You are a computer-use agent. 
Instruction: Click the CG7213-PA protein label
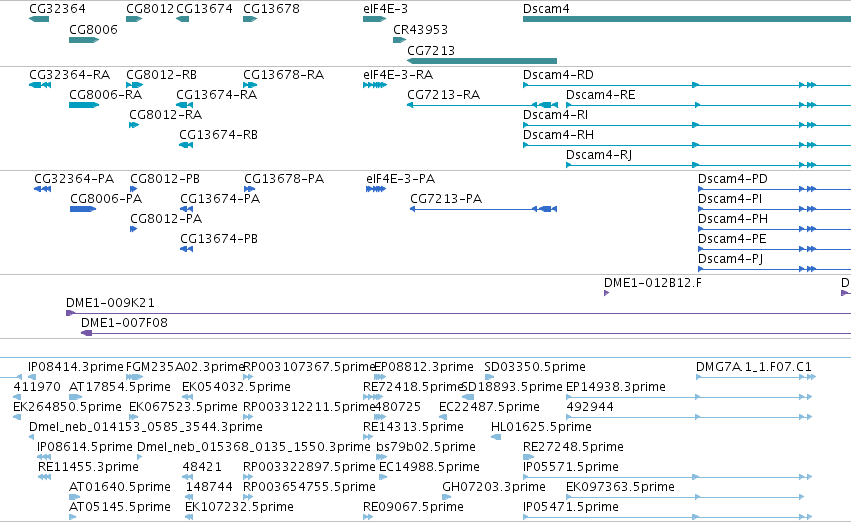(x=446, y=199)
